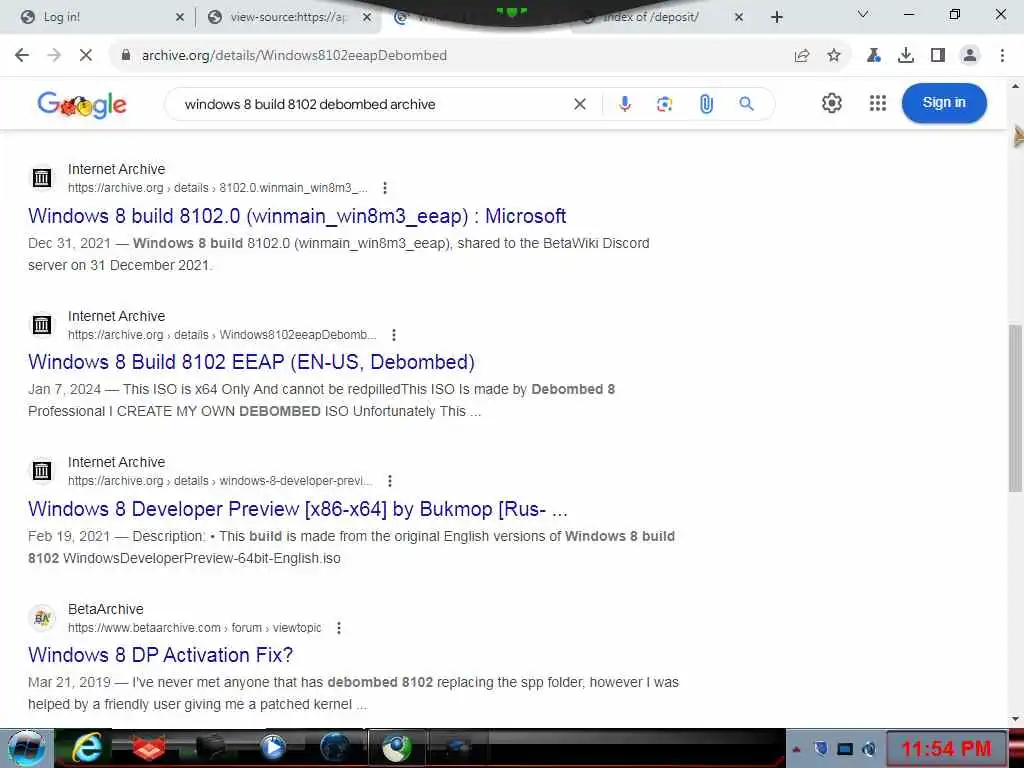Launch Internet Explorer from taskbar
The width and height of the screenshot is (1024, 768).
point(87,748)
